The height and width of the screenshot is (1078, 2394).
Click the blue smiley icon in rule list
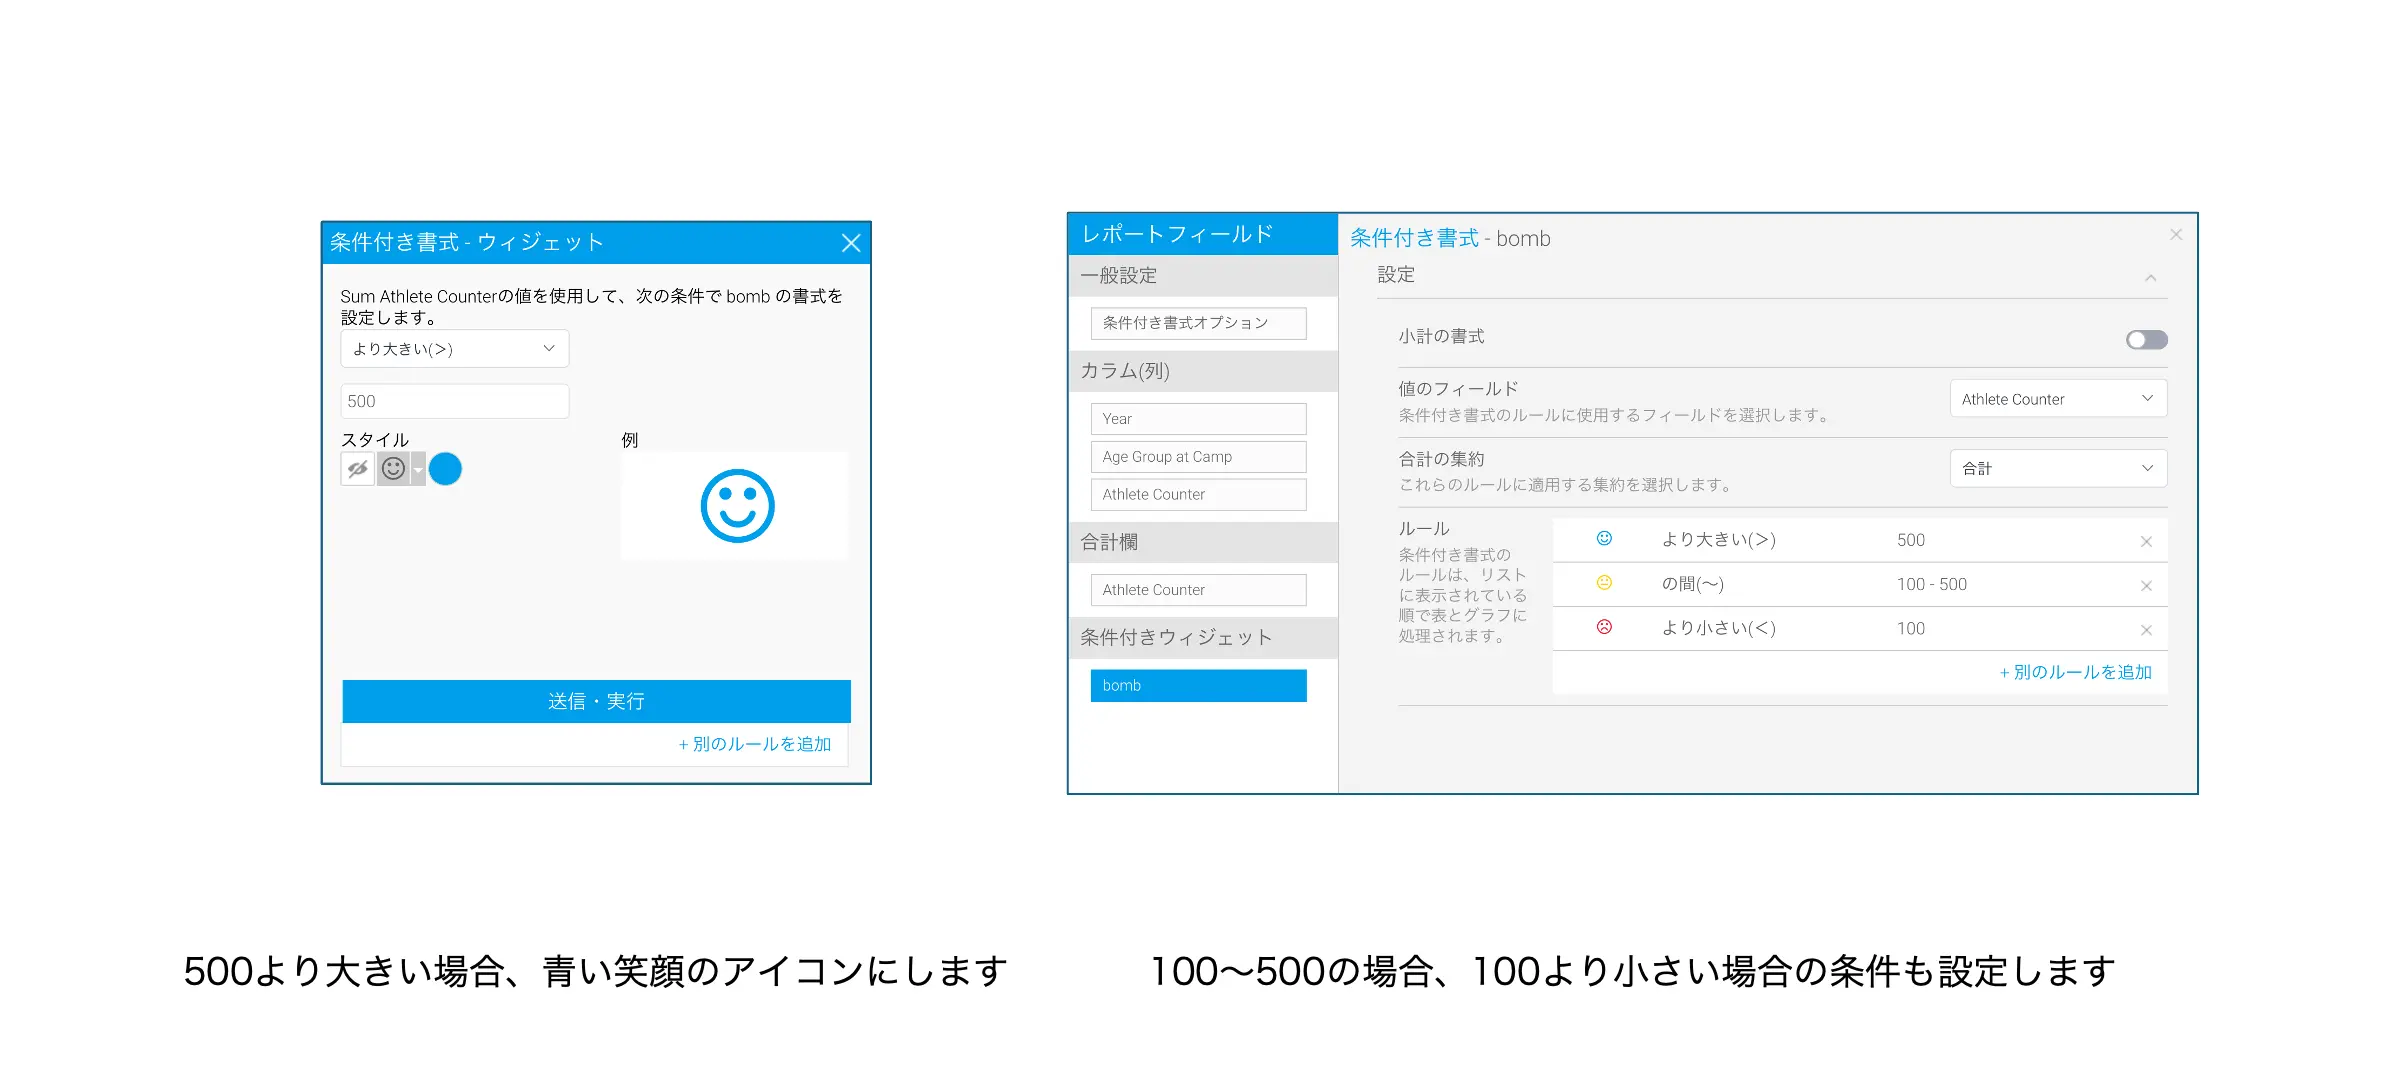tap(1604, 539)
